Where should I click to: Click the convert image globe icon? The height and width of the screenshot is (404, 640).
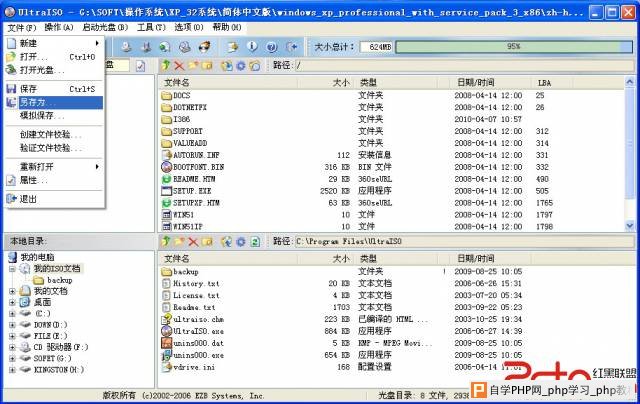(x=165, y=47)
